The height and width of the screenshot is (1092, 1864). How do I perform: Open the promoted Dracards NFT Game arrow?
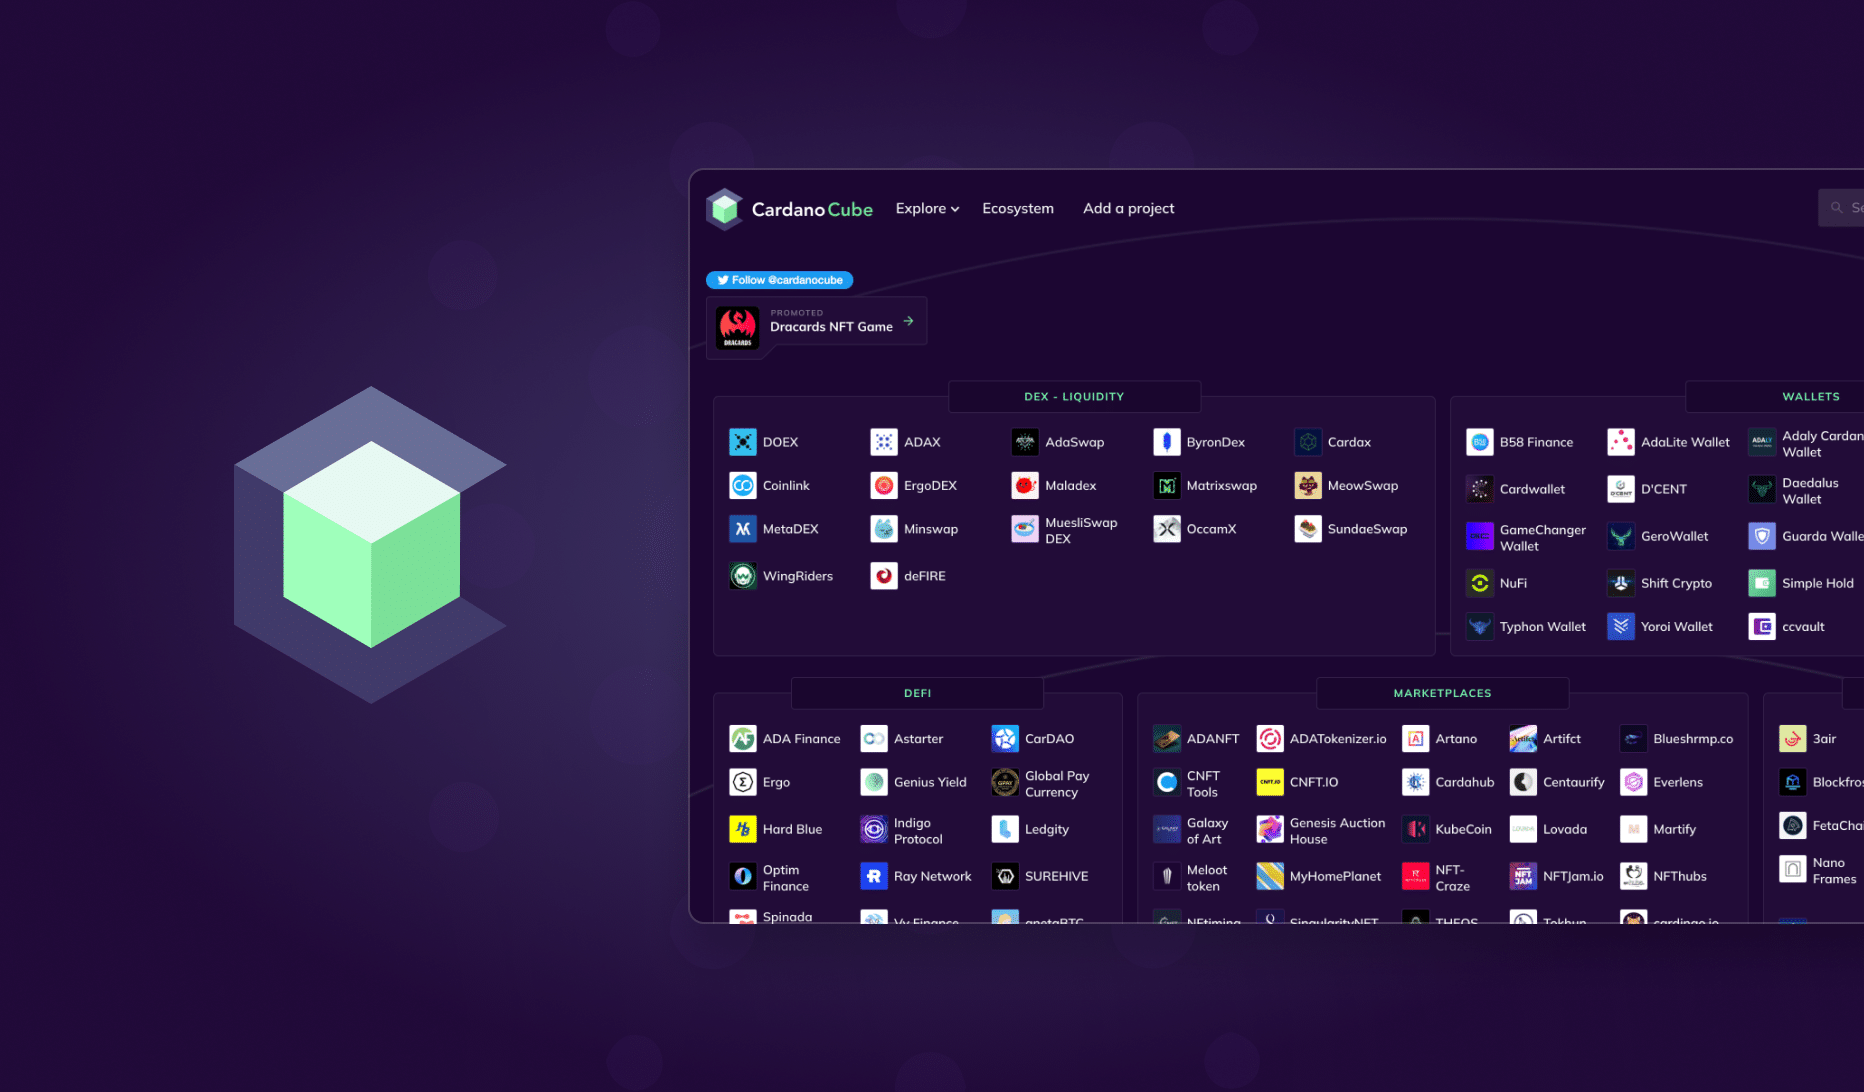pos(908,321)
